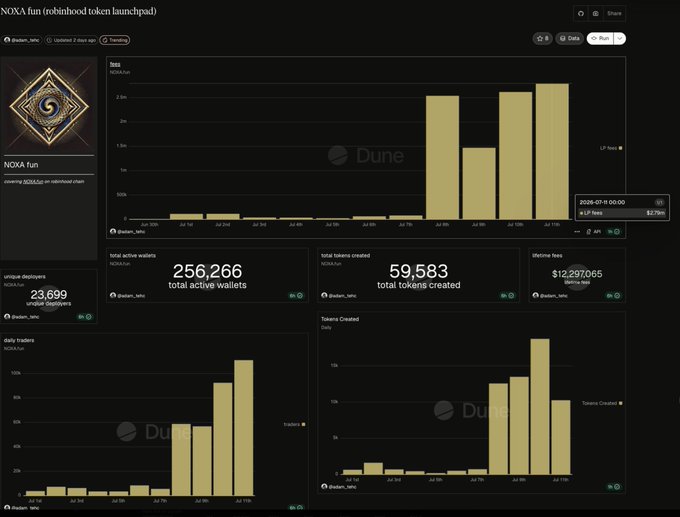The height and width of the screenshot is (517, 680).
Task: Open the GitHub icon in the top toolbar
Action: click(581, 13)
